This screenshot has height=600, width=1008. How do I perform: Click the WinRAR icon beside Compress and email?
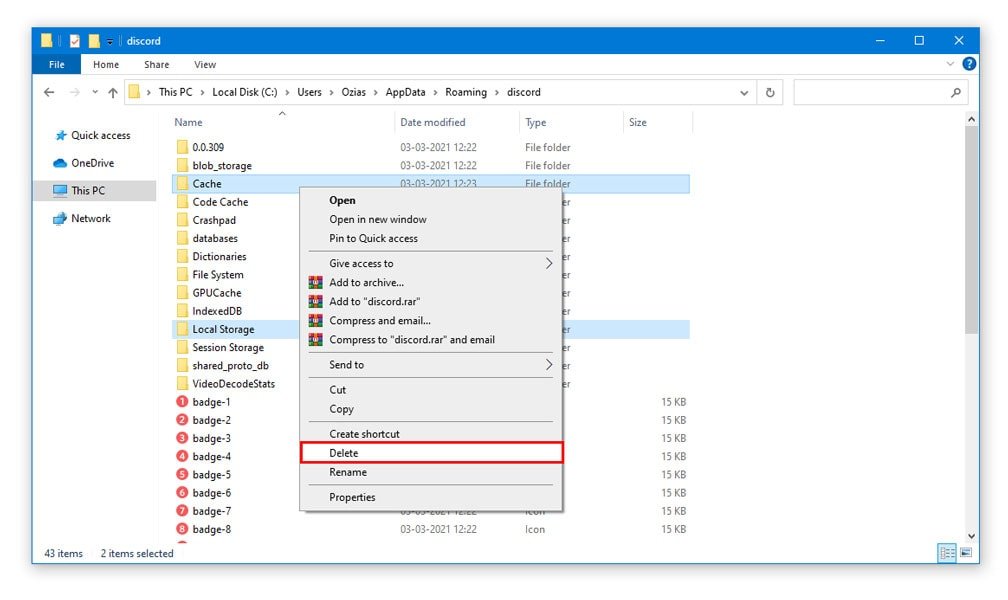pyautogui.click(x=315, y=320)
